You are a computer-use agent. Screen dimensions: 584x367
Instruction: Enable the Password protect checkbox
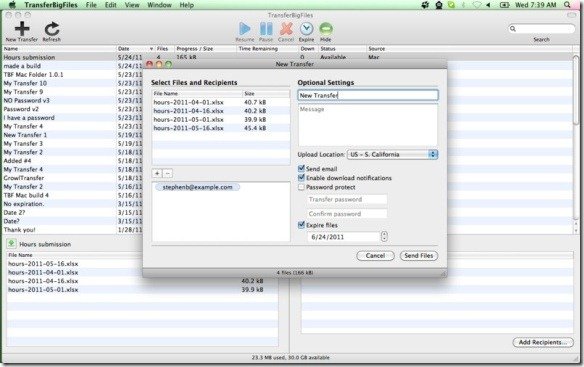301,187
